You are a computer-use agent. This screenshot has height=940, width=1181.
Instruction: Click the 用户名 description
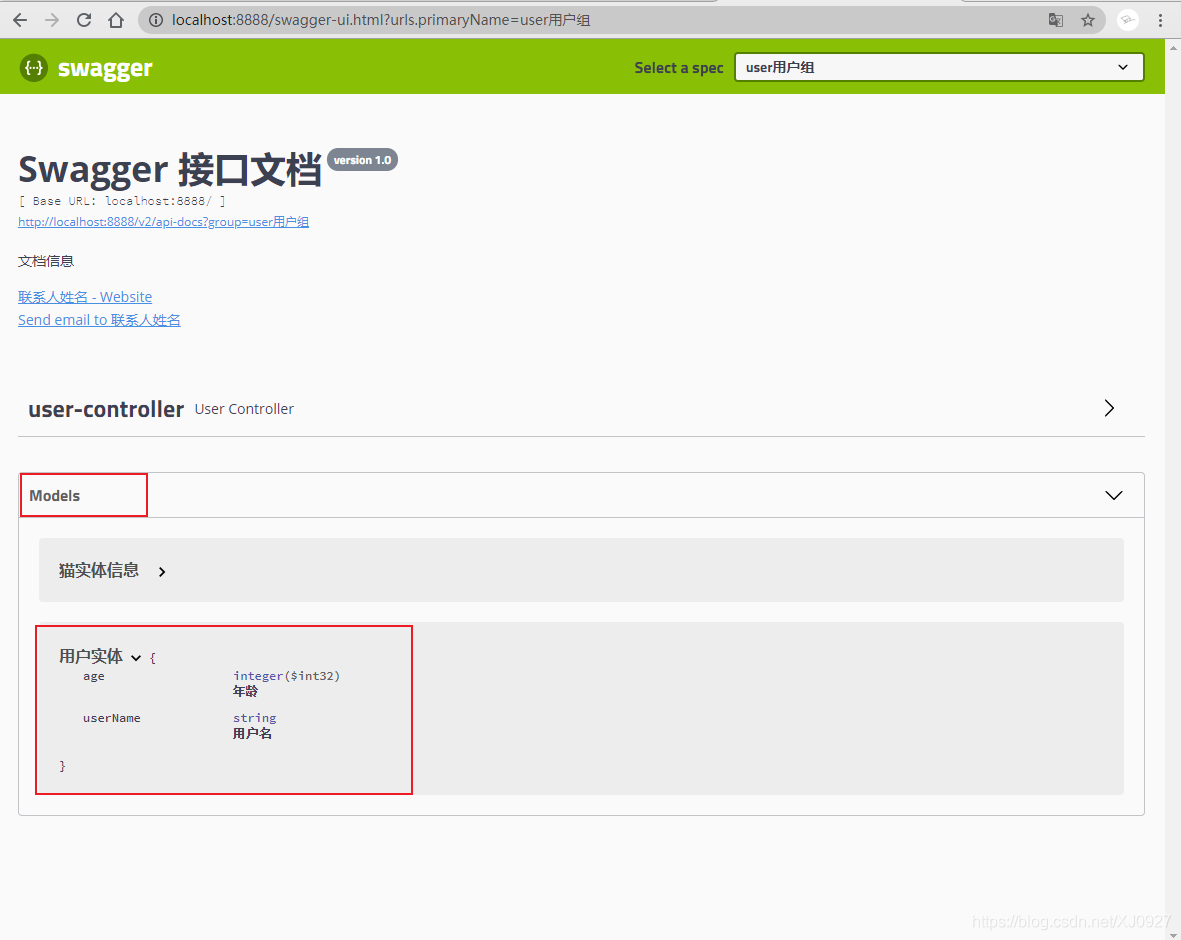tap(252, 734)
